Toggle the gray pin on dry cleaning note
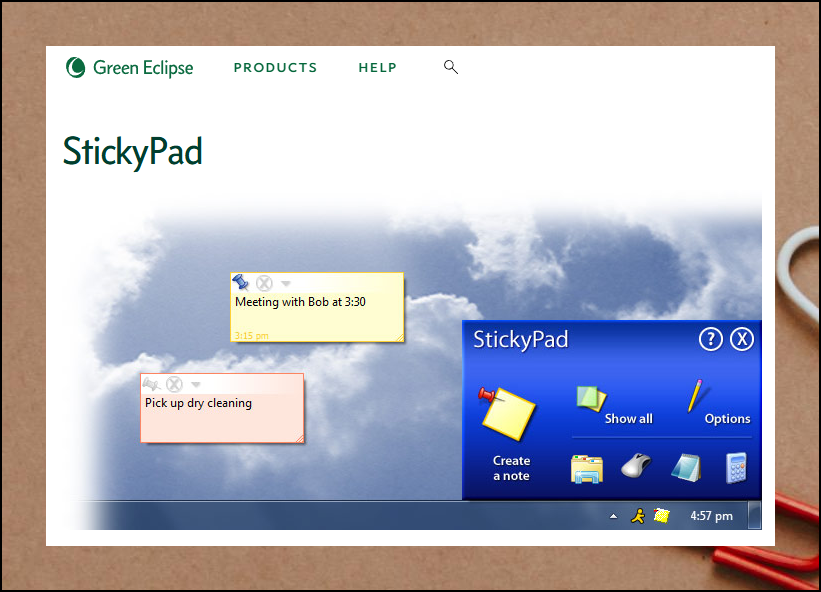Screen dimensions: 821x592 [x=151, y=384]
